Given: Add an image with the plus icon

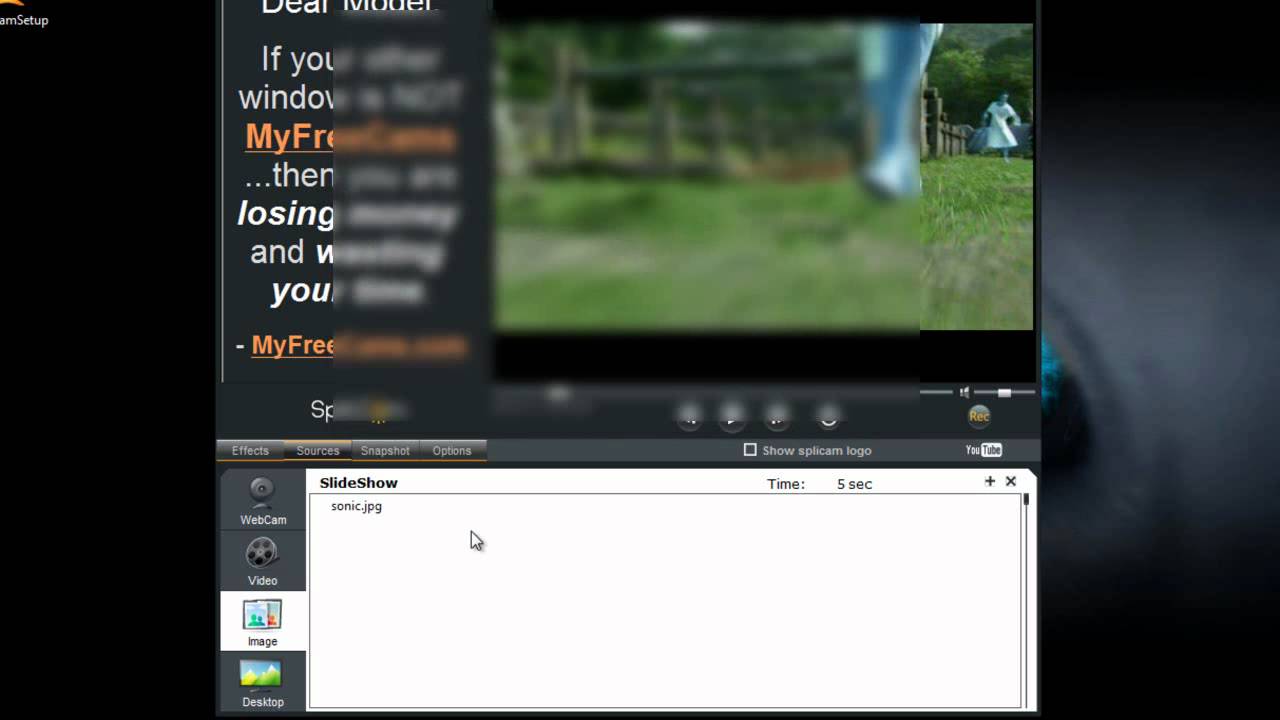Looking at the screenshot, I should (990, 481).
